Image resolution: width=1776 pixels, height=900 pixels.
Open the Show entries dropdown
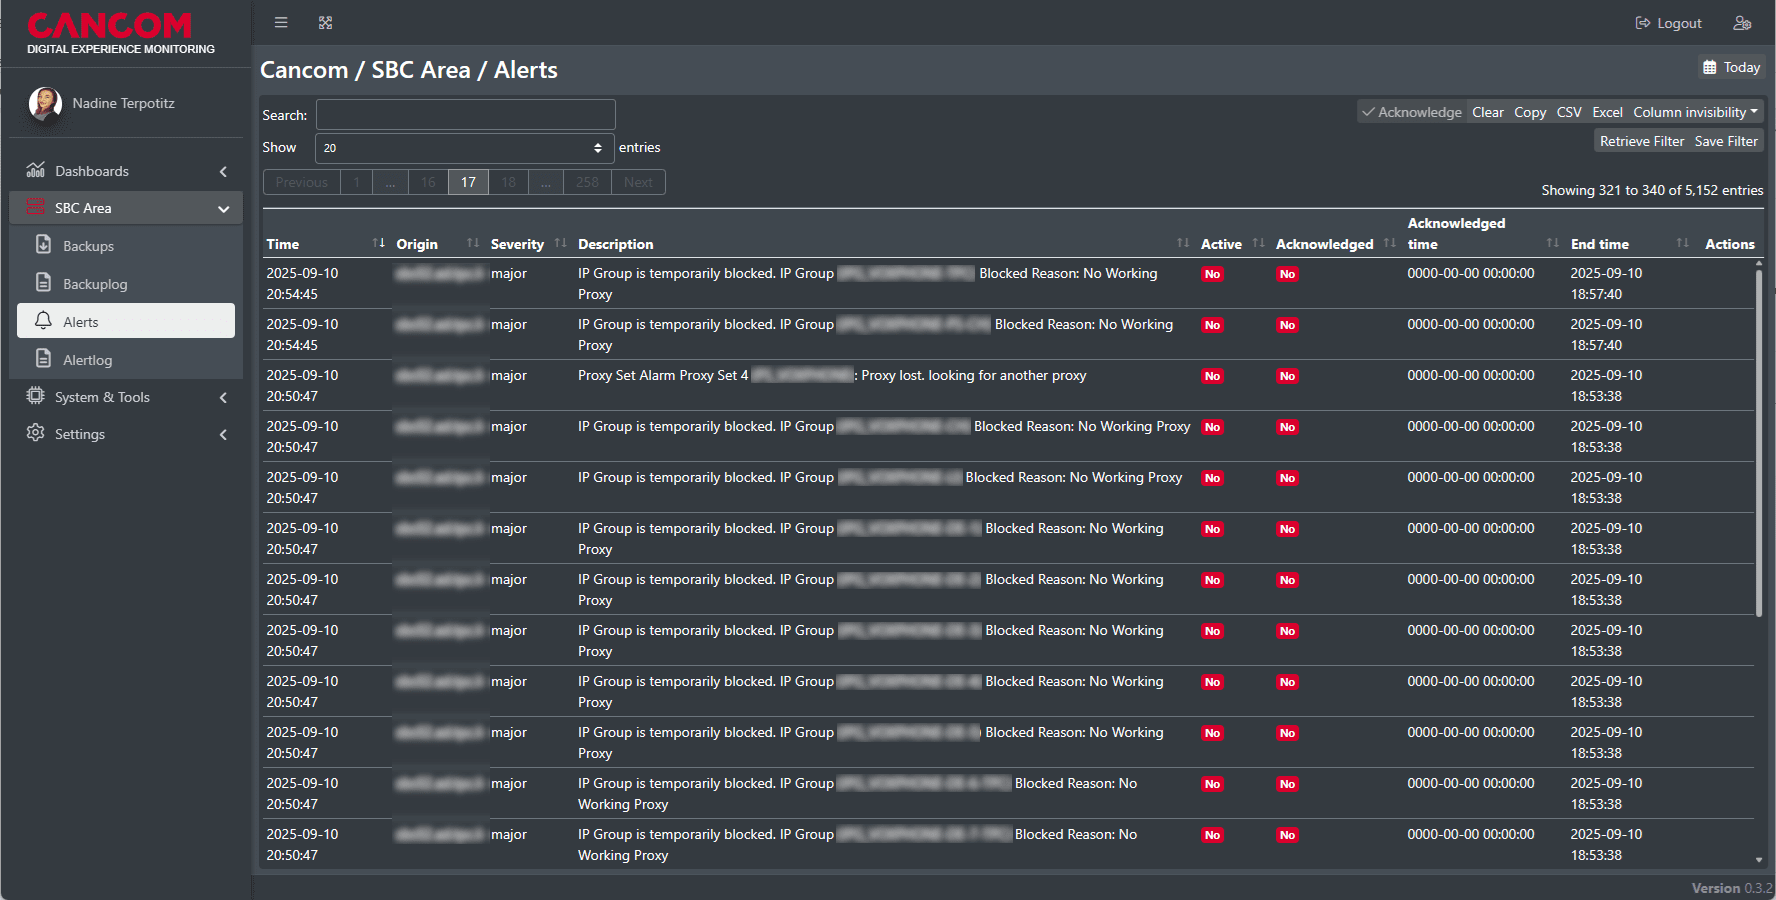coord(465,148)
